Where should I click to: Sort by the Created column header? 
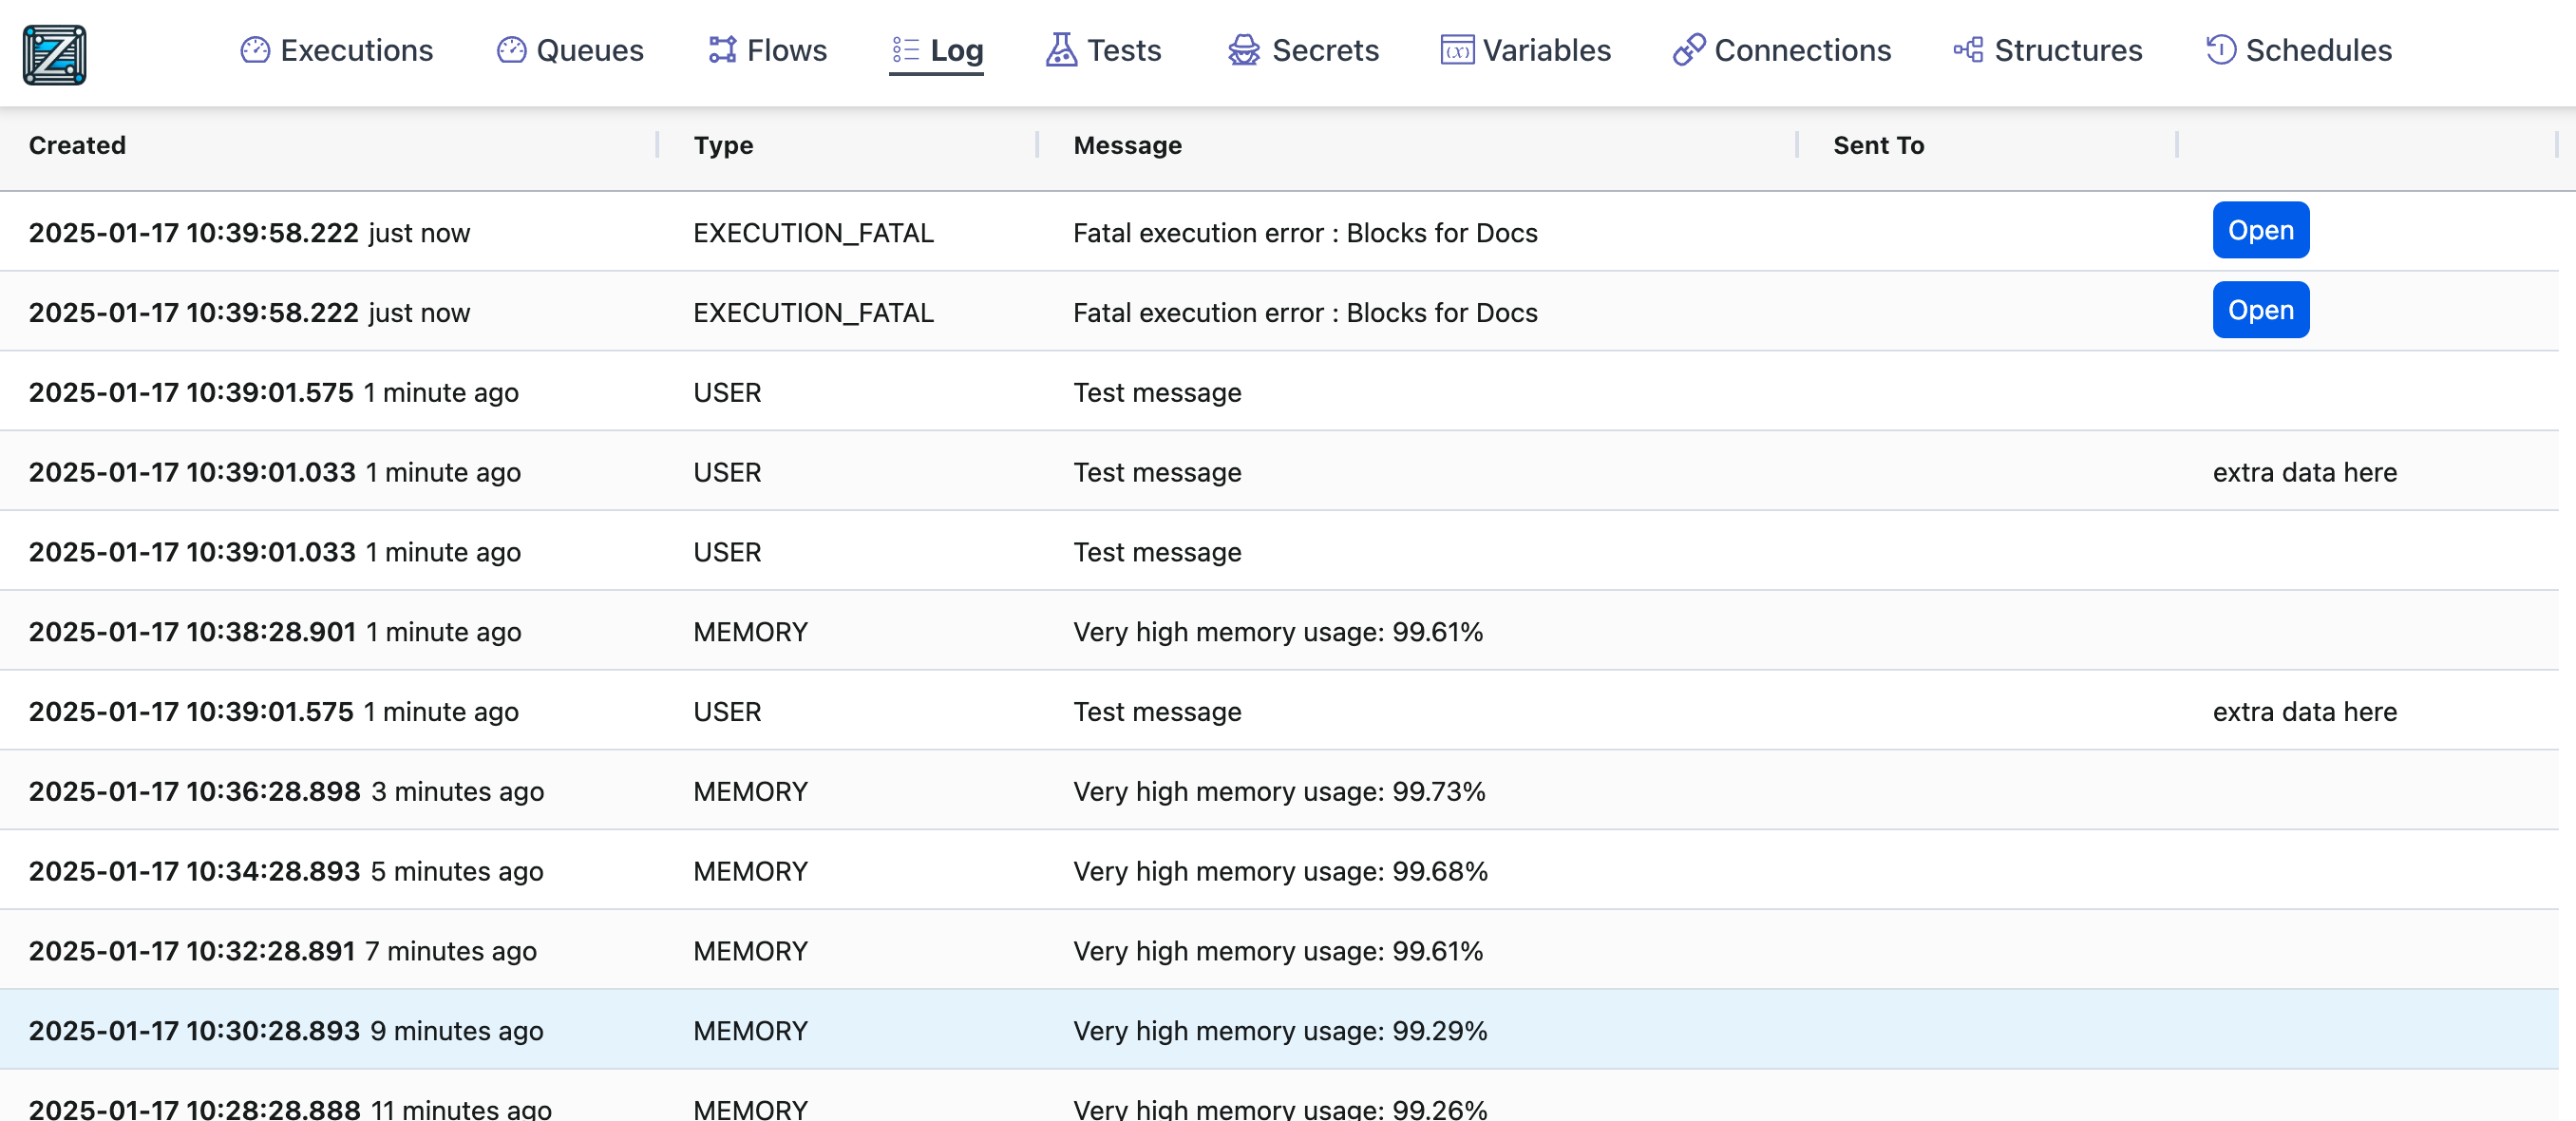[x=77, y=145]
